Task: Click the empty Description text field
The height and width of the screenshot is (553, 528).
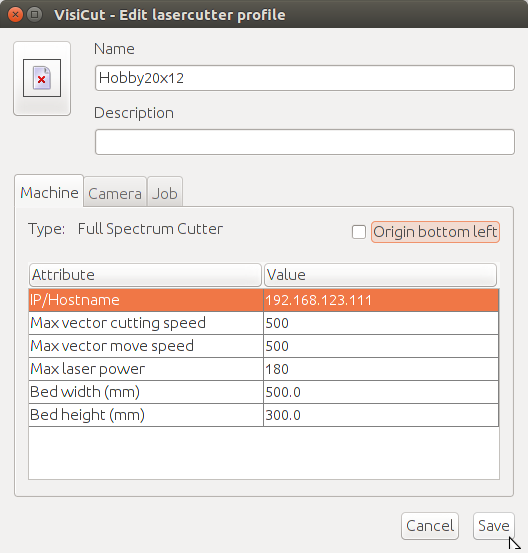Action: pyautogui.click(x=305, y=142)
